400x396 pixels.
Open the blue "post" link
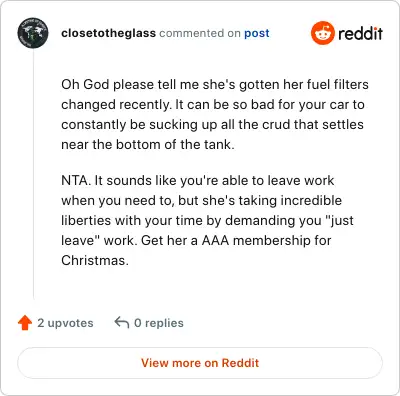click(x=257, y=33)
